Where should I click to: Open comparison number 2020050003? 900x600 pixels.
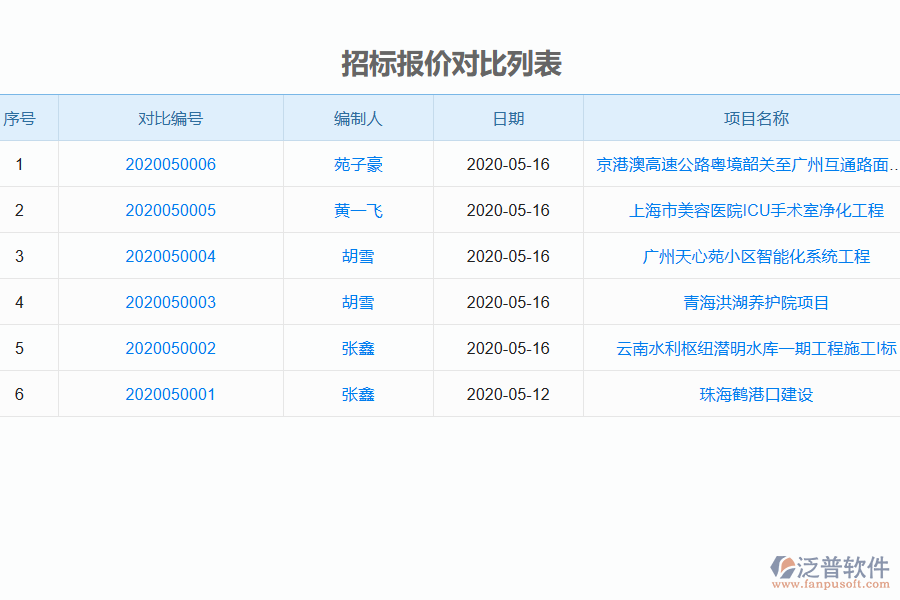(x=170, y=302)
